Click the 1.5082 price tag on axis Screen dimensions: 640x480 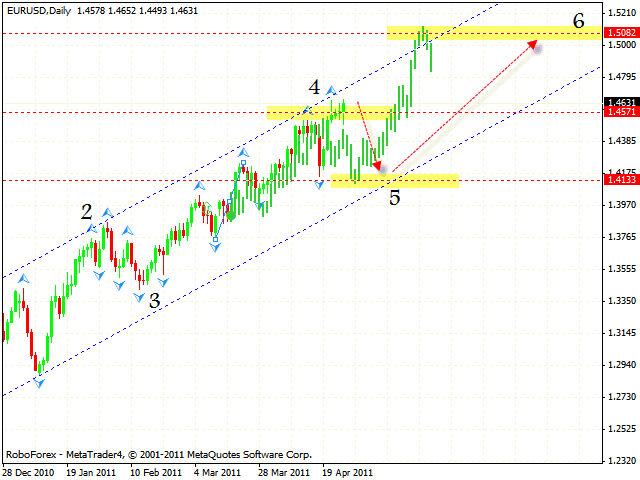point(617,33)
